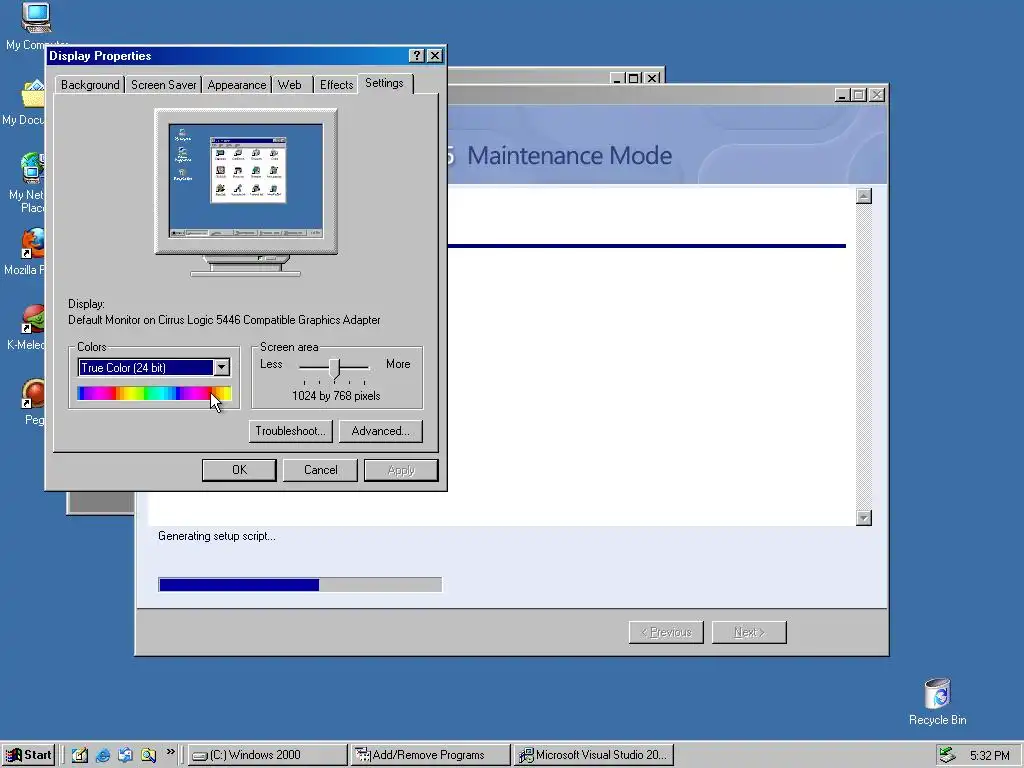This screenshot has width=1024, height=768.
Task: Click scroll up arrow in Maintenance Mode window
Action: pos(864,196)
